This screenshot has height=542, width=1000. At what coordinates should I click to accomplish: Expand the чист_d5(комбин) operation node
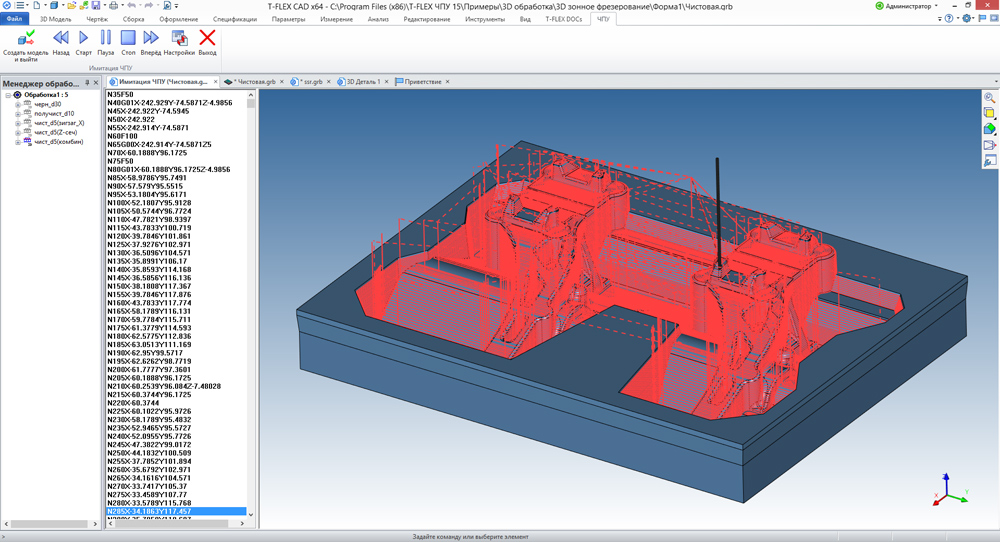click(17, 142)
